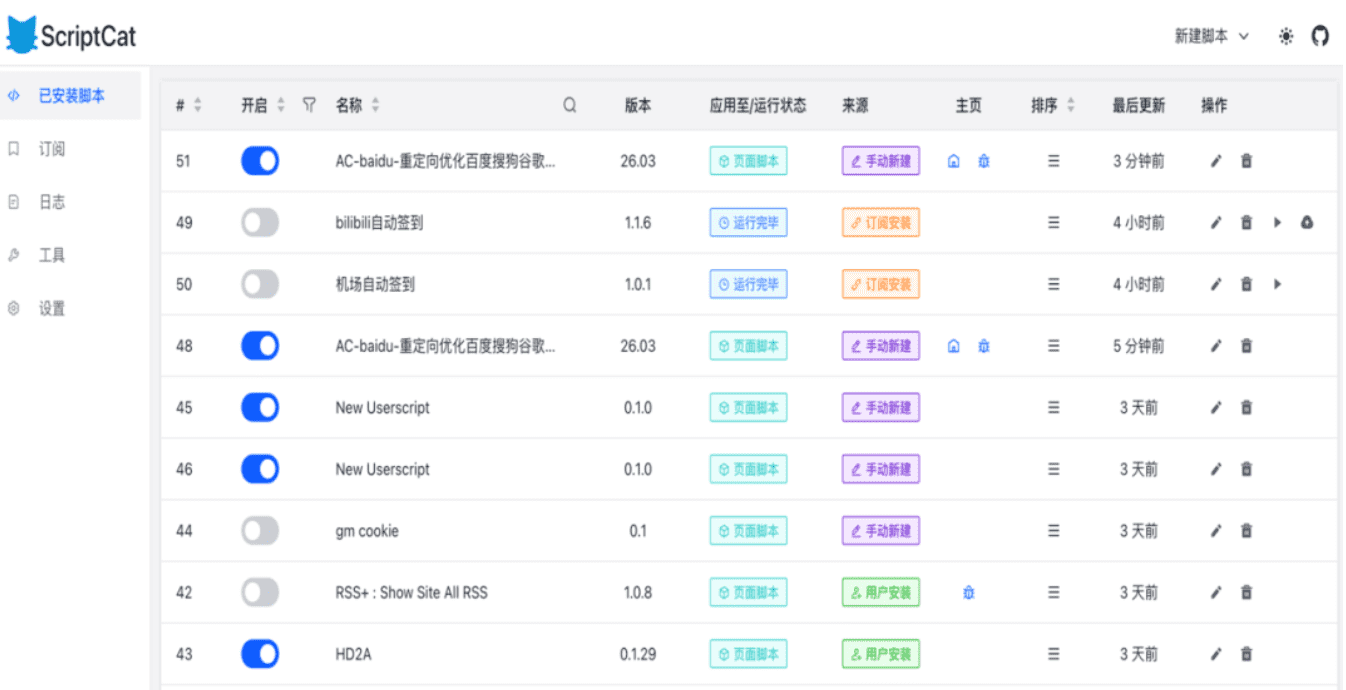Viewport: 1346px width, 690px height.
Task: Disable script number 48 switch
Action: (x=260, y=346)
